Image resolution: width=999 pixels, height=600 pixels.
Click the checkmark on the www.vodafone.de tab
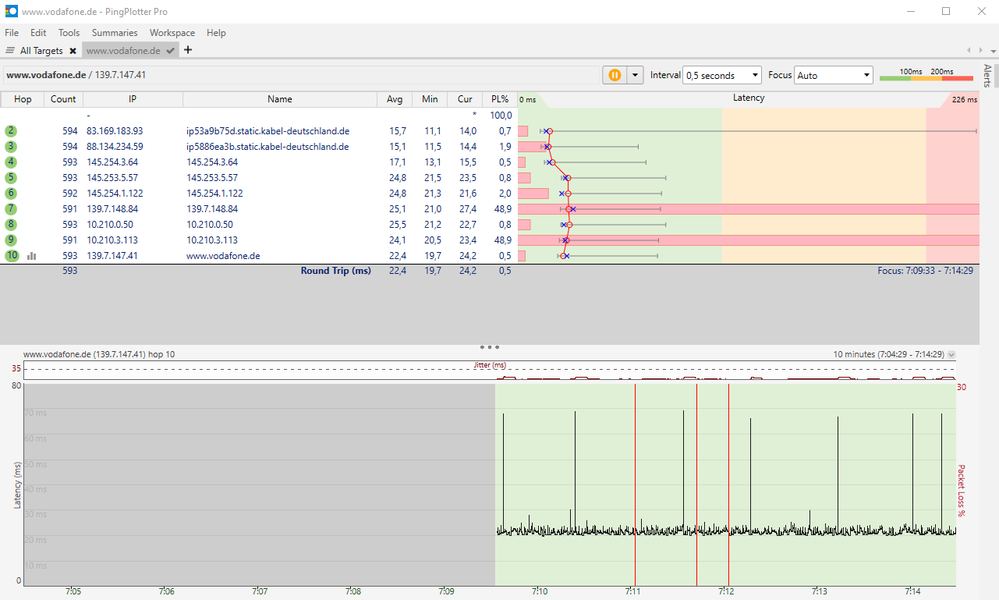(171, 50)
